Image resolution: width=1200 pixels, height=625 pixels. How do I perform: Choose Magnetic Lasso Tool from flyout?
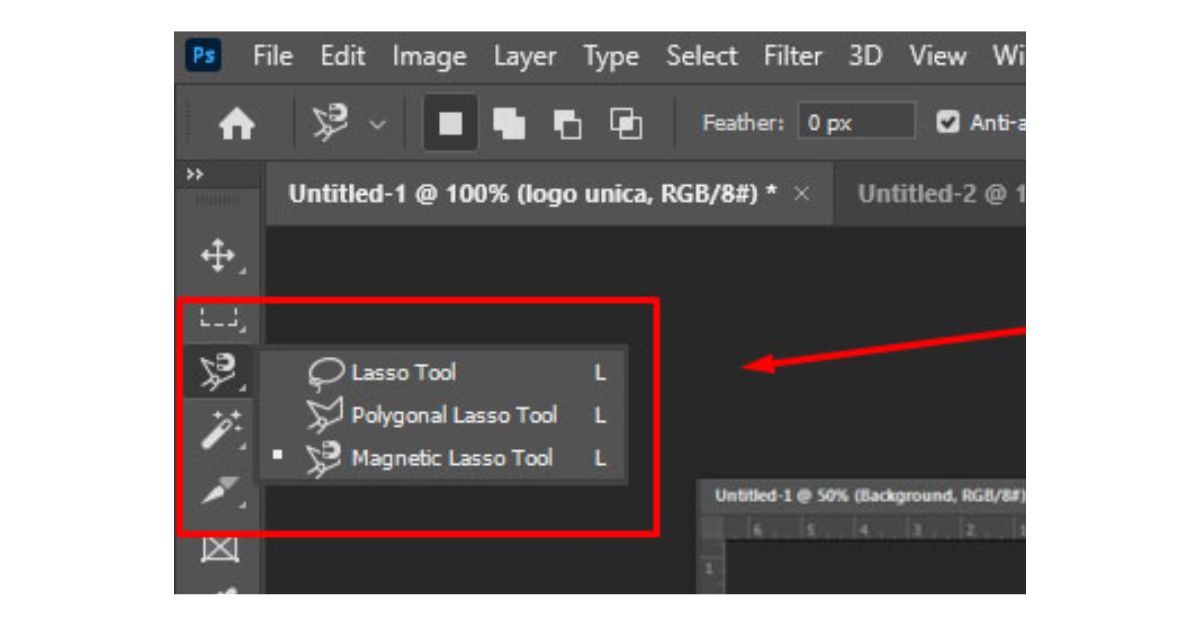click(441, 458)
